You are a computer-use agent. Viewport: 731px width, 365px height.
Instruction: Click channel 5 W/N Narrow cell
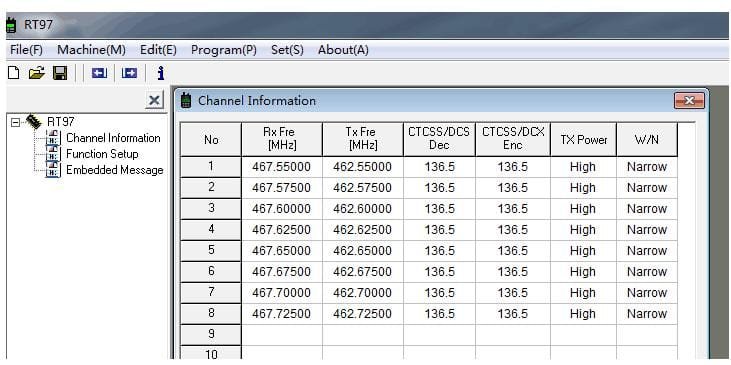point(647,251)
